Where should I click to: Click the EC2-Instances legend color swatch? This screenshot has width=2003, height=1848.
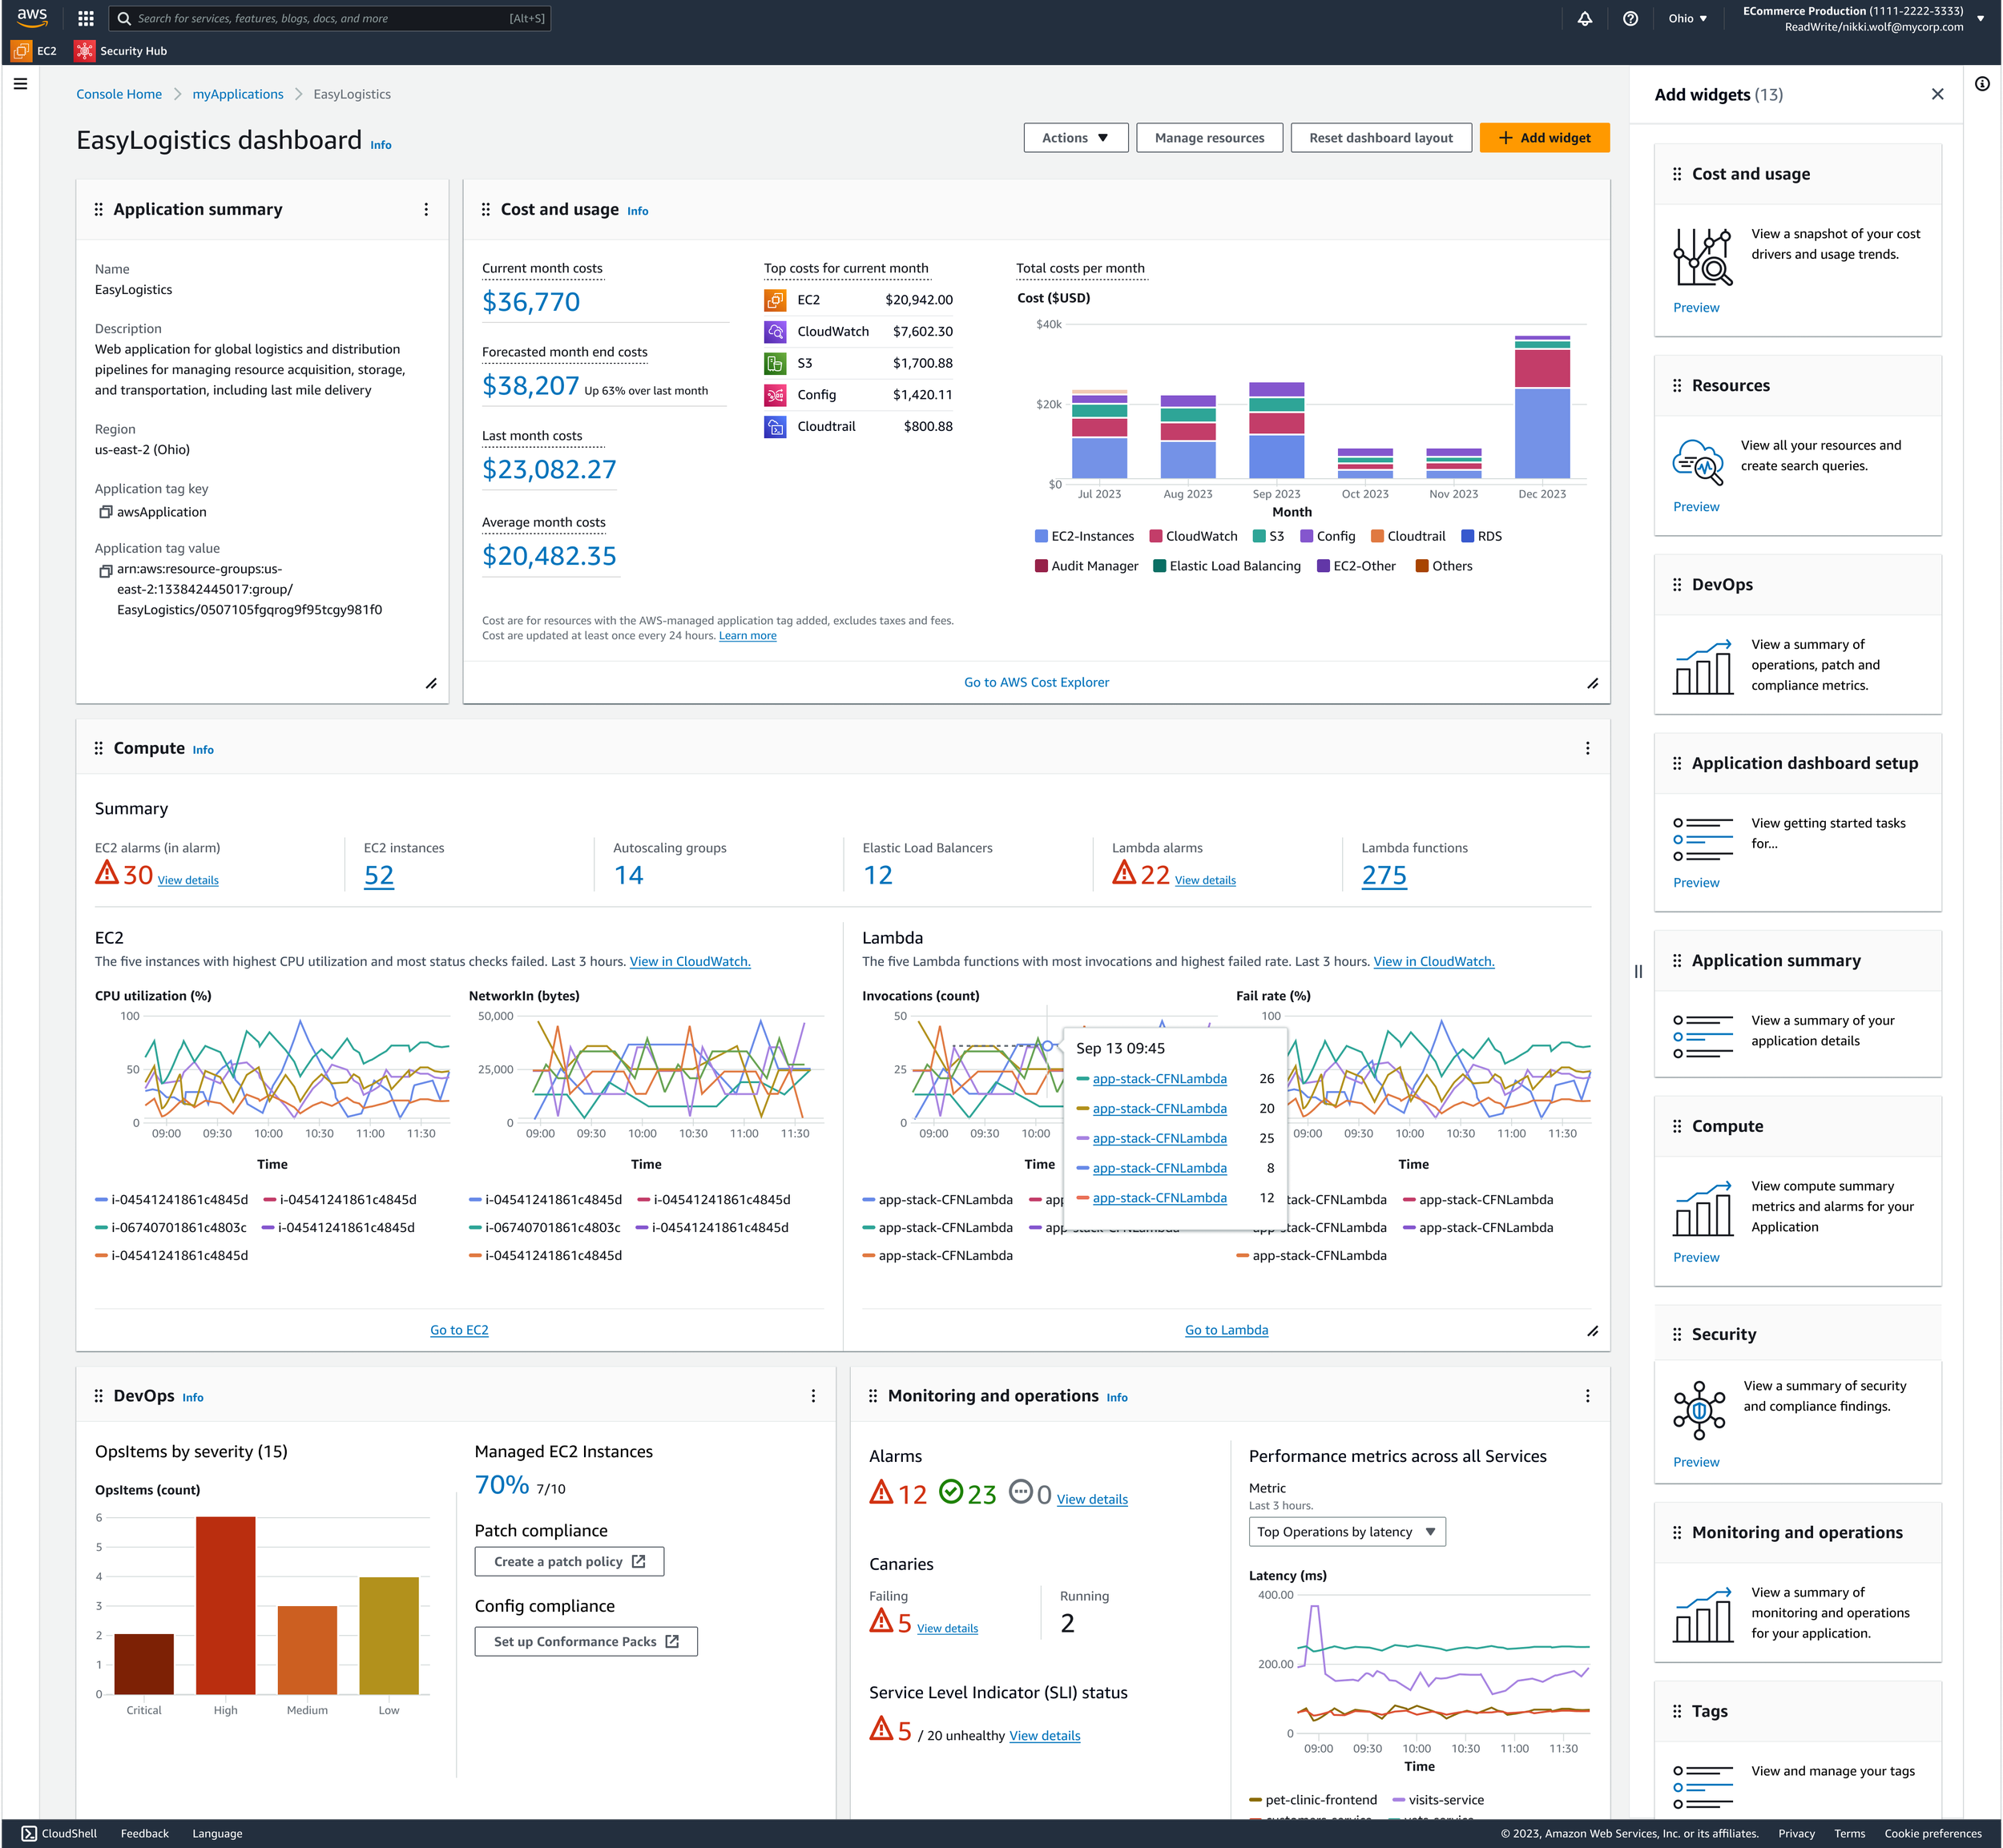click(1041, 536)
